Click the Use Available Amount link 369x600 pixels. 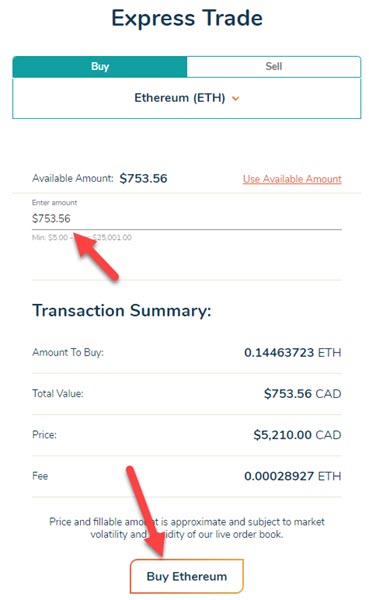pyautogui.click(x=292, y=179)
